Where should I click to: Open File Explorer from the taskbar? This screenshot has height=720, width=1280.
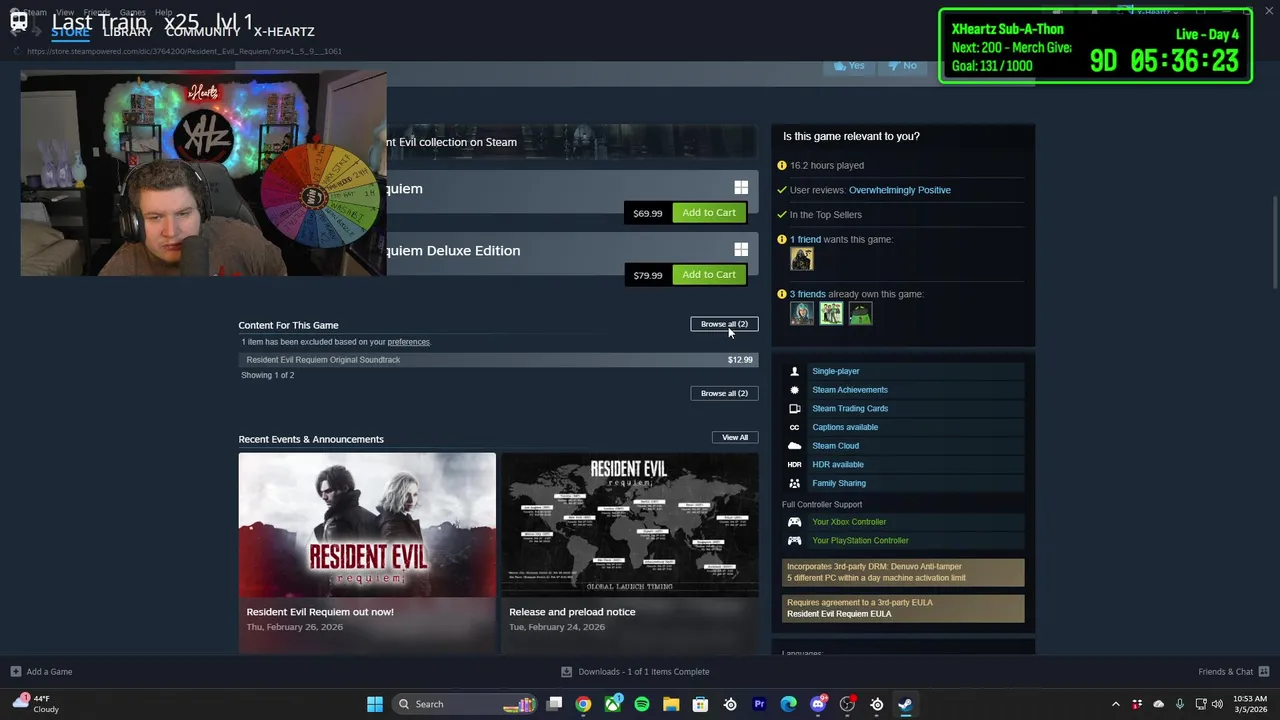(x=671, y=704)
